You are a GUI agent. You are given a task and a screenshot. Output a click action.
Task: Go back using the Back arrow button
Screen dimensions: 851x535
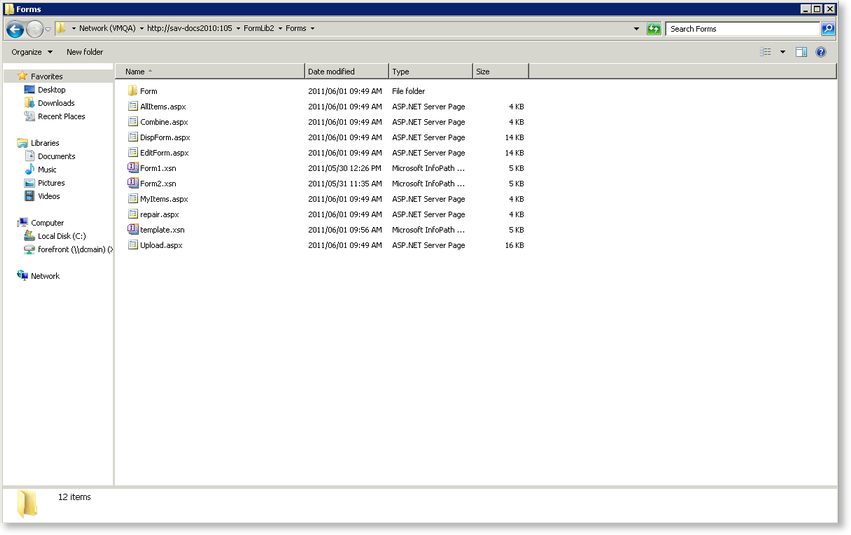[15, 29]
